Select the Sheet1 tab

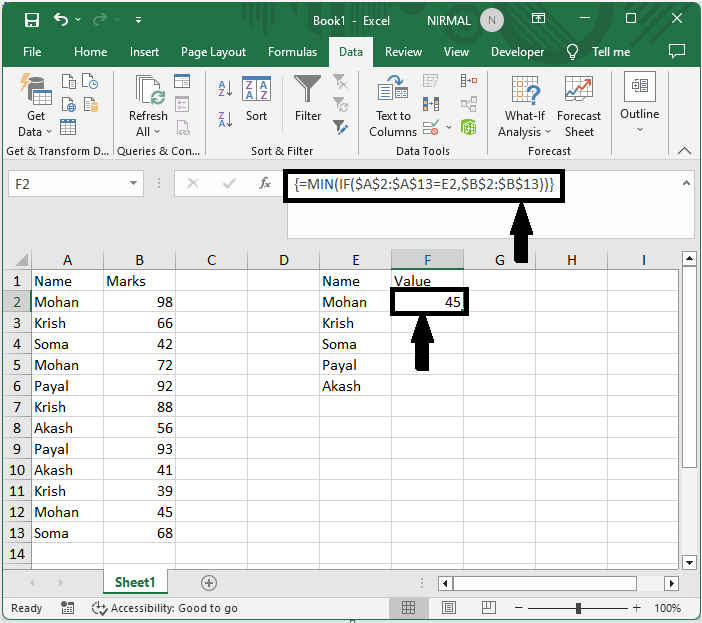(x=135, y=582)
